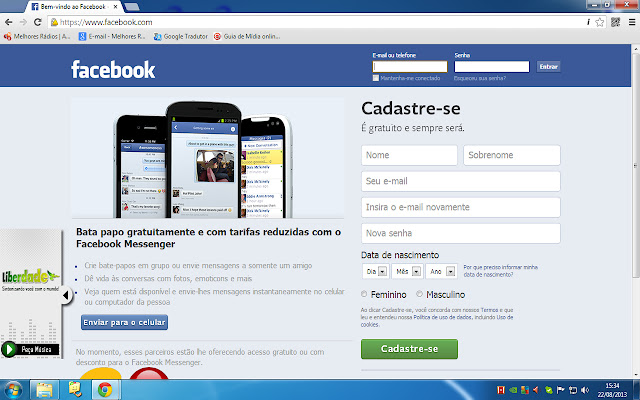This screenshot has width=640, height=400.
Task: Click the phones Messenger promo image
Action: [x=207, y=158]
